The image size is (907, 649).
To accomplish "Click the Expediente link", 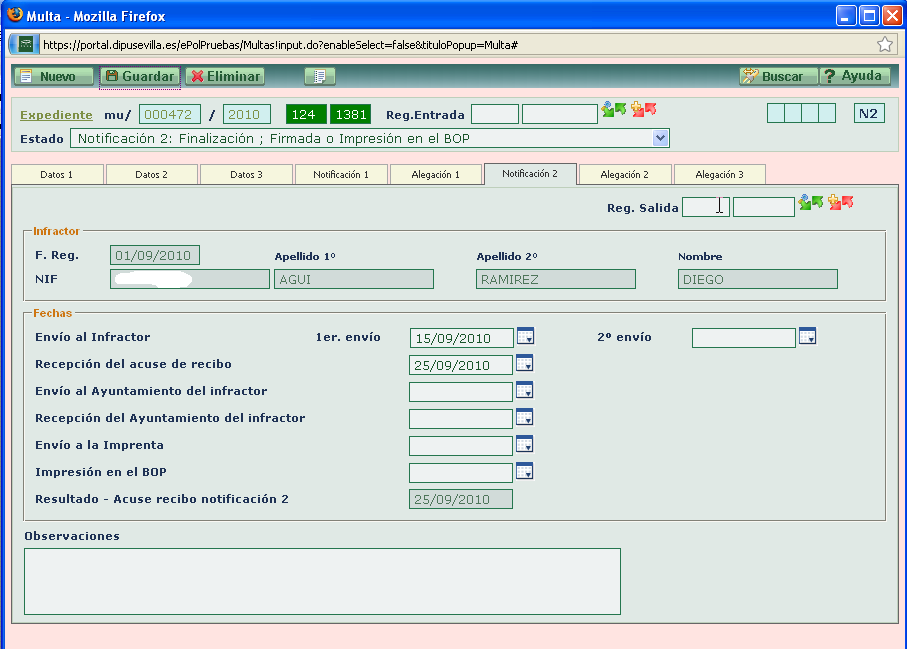I will point(55,114).
